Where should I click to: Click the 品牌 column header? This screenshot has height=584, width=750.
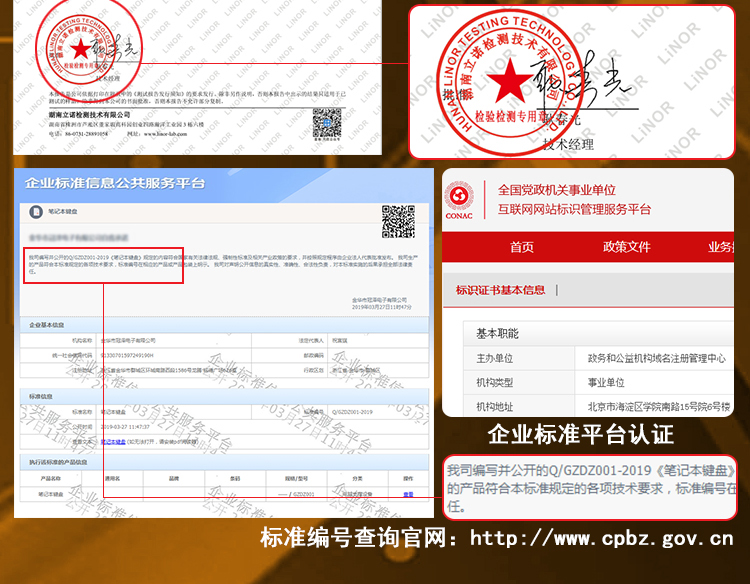coord(174,478)
